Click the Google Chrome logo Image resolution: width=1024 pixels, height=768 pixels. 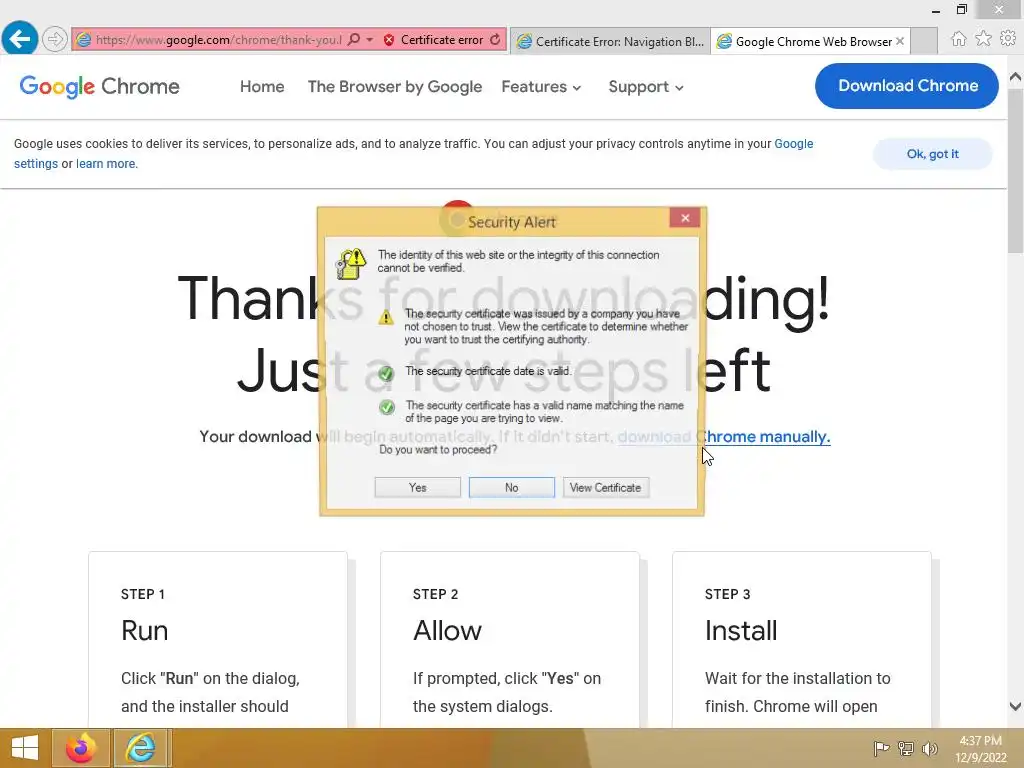pyautogui.click(x=99, y=86)
